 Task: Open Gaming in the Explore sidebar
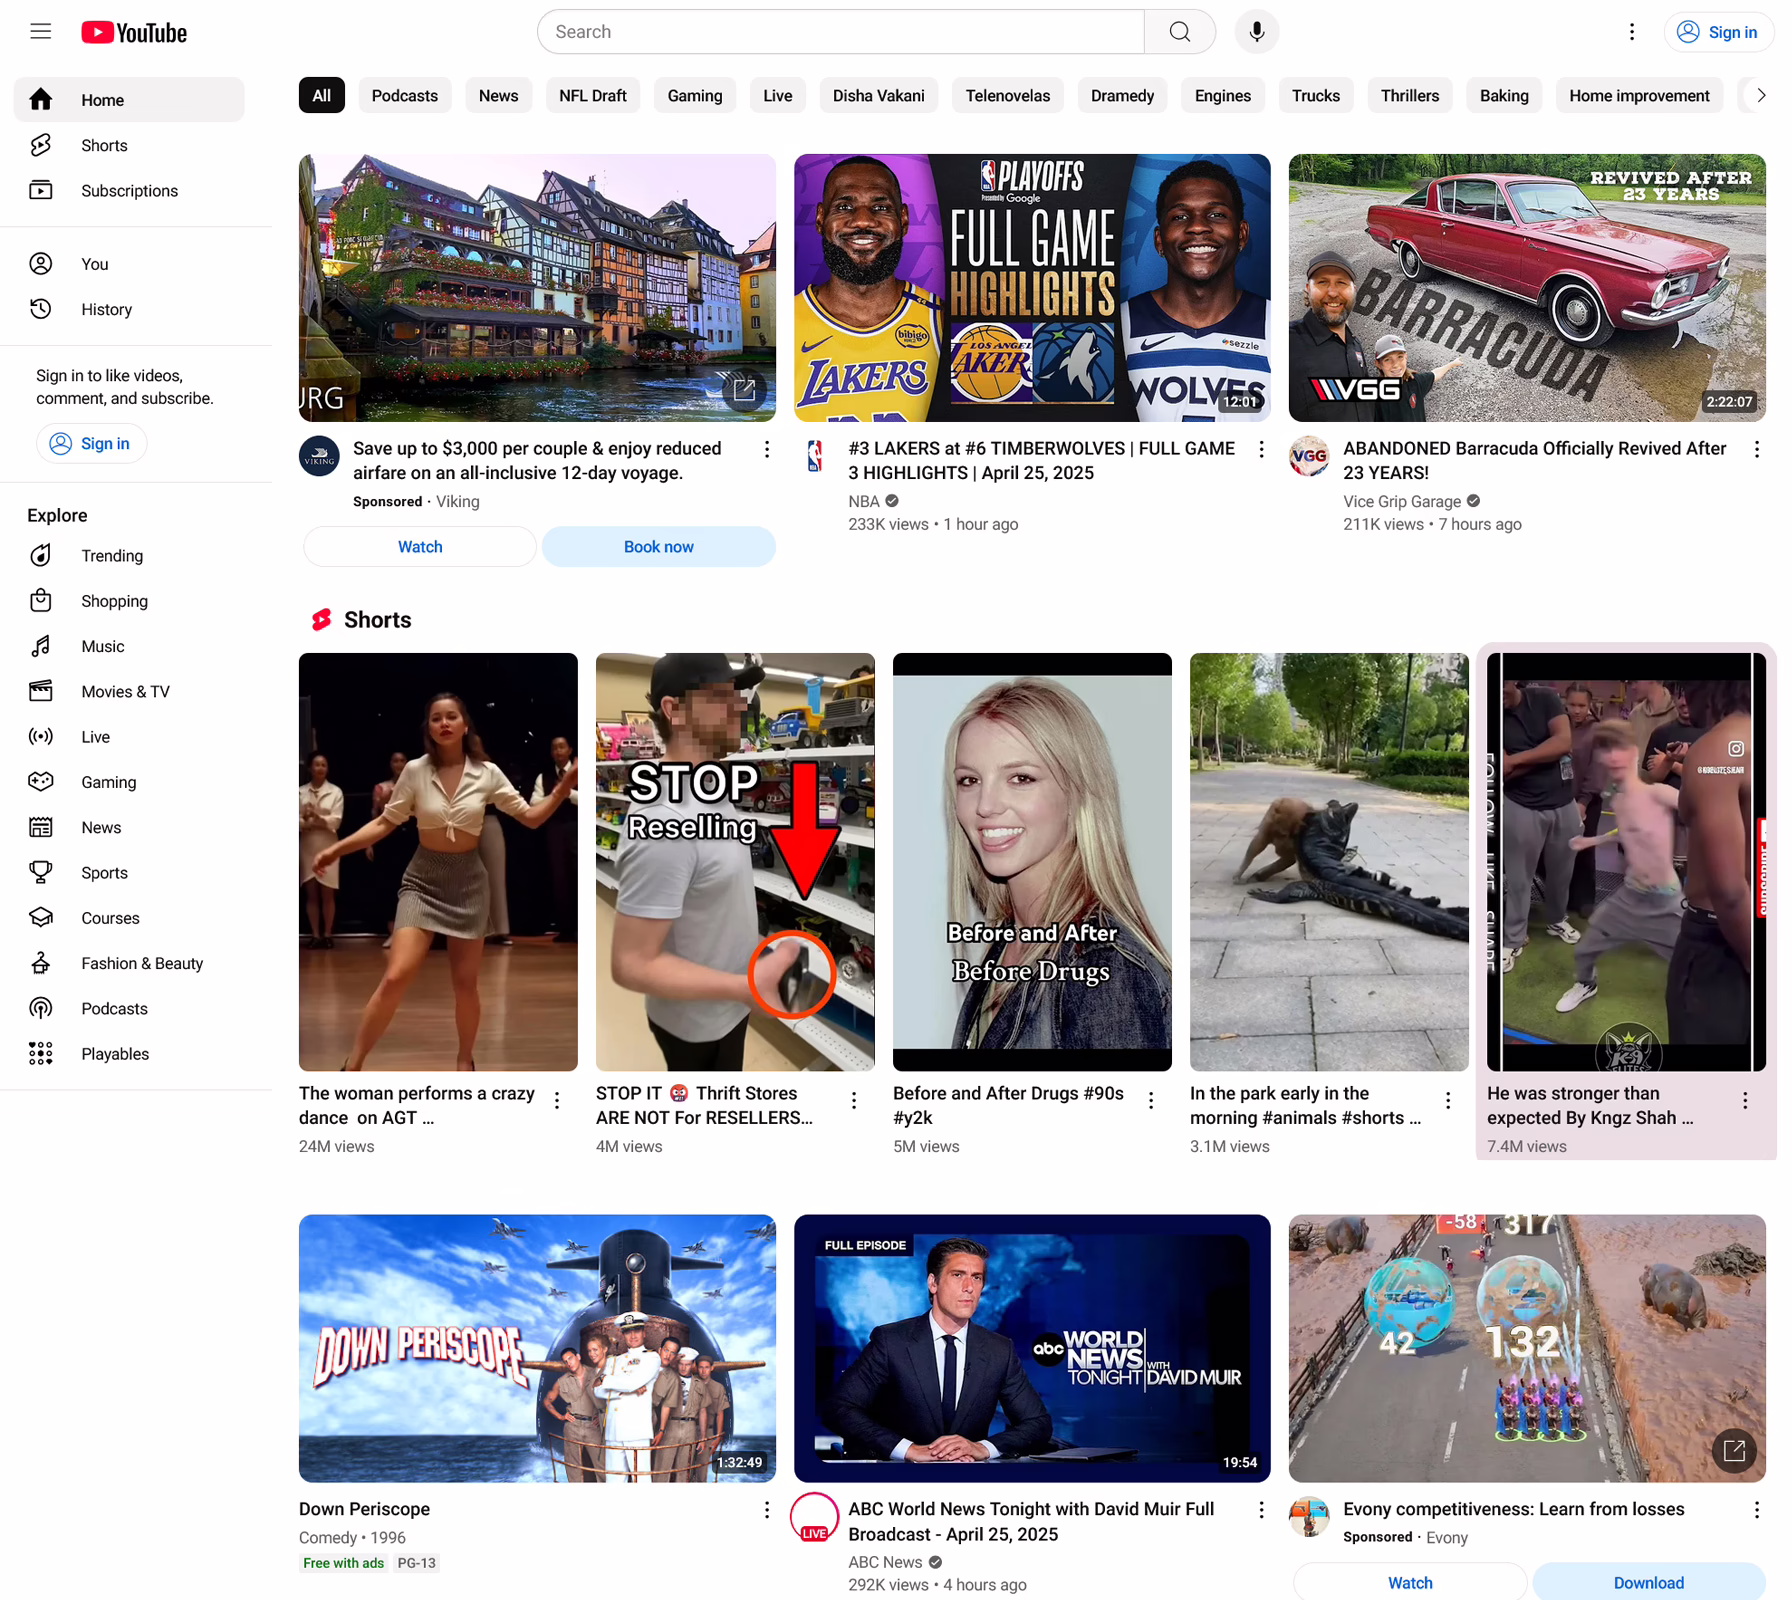click(x=129, y=782)
